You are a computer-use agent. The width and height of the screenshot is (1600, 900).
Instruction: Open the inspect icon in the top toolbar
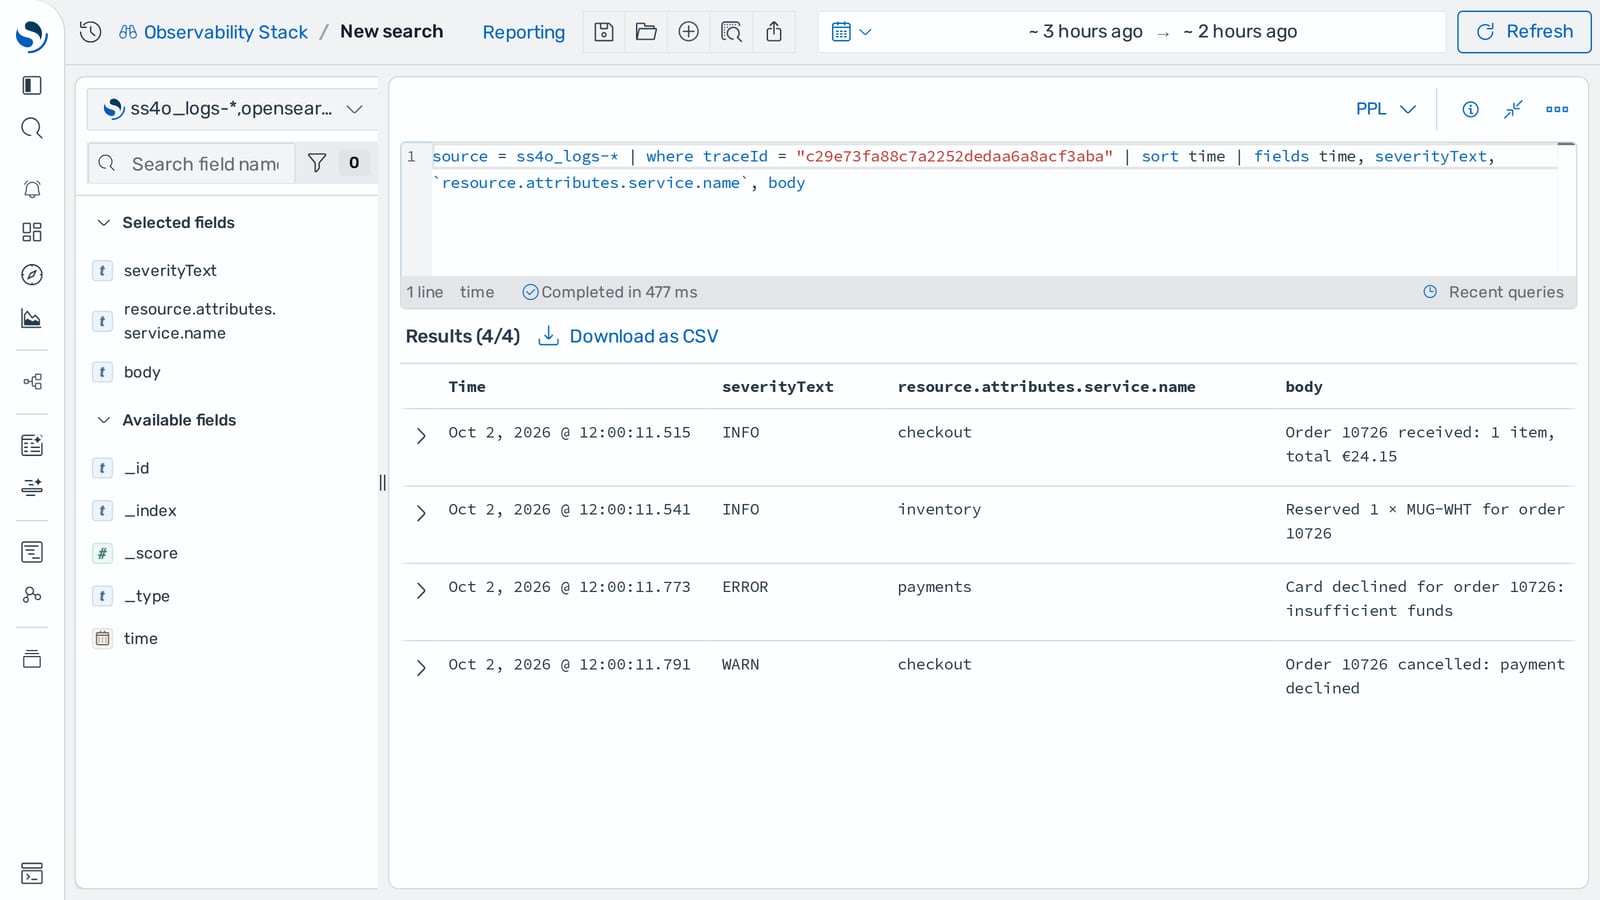tap(731, 32)
